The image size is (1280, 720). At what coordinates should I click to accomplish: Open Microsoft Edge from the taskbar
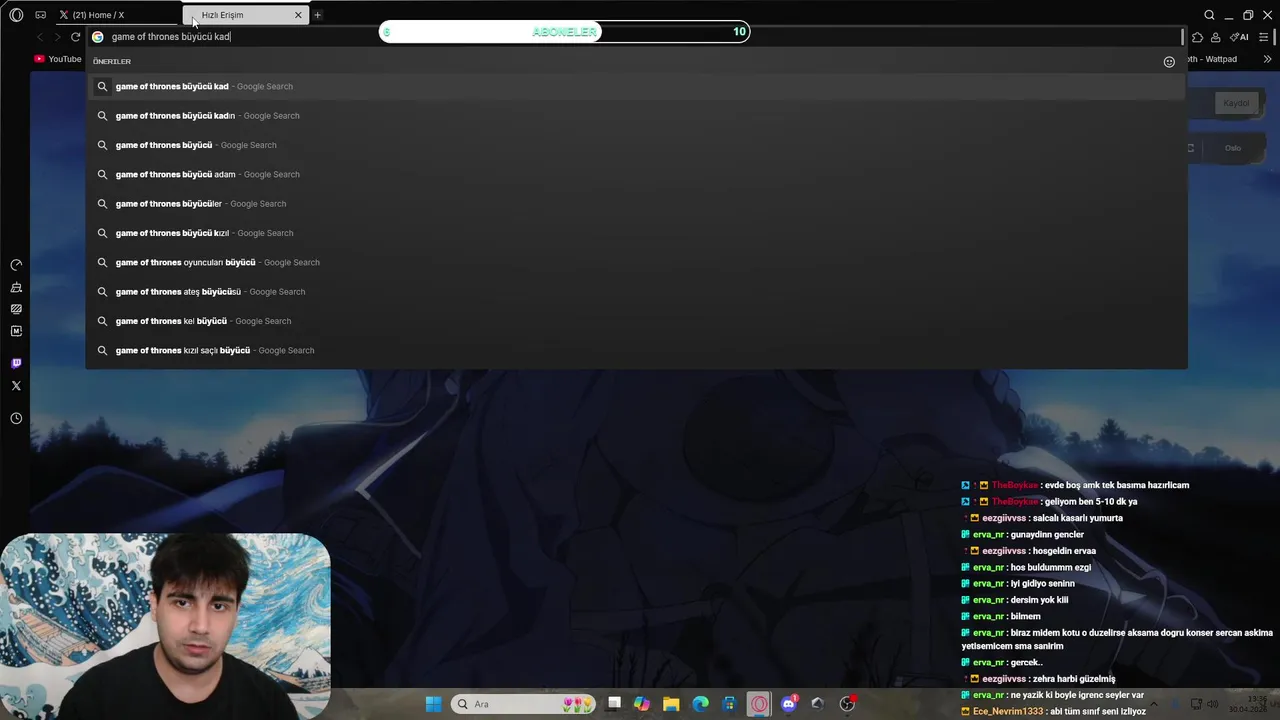(701, 704)
